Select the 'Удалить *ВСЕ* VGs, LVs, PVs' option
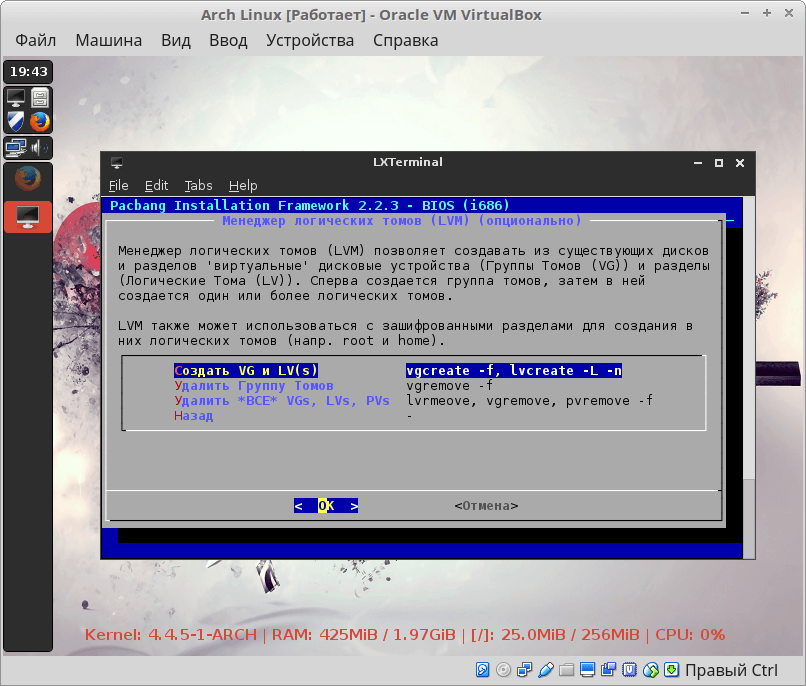Viewport: 806px width, 686px height. 282,400
